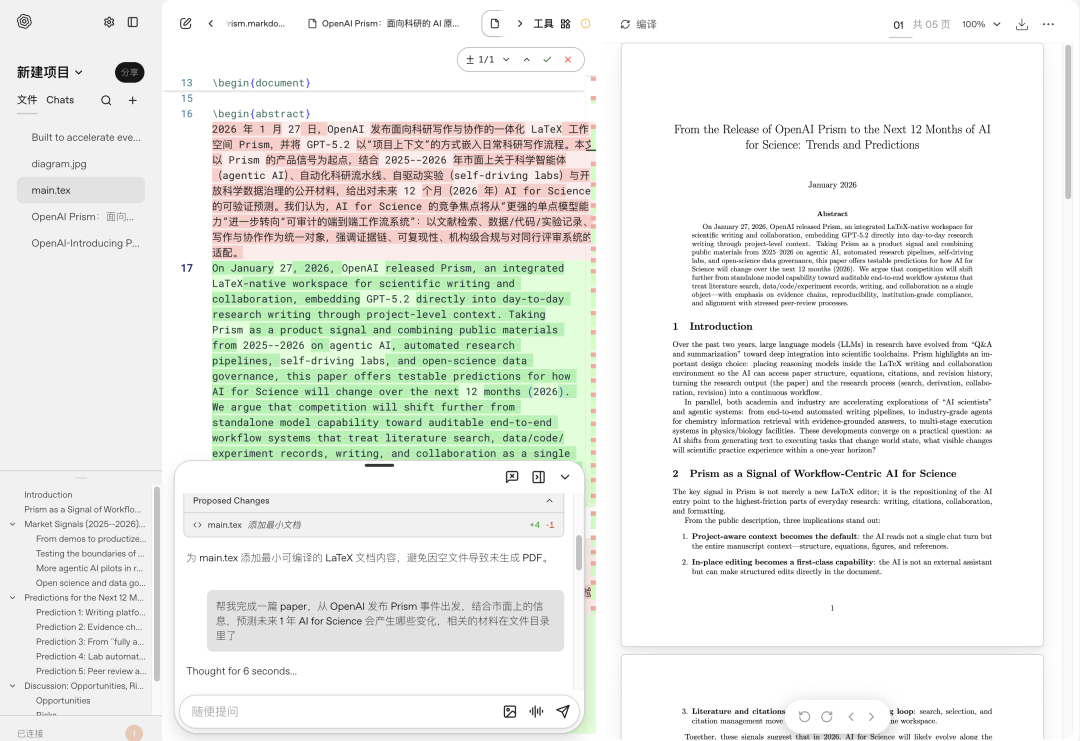Close the chat with the X bubble icon
Image resolution: width=1080 pixels, height=741 pixels.
point(512,477)
